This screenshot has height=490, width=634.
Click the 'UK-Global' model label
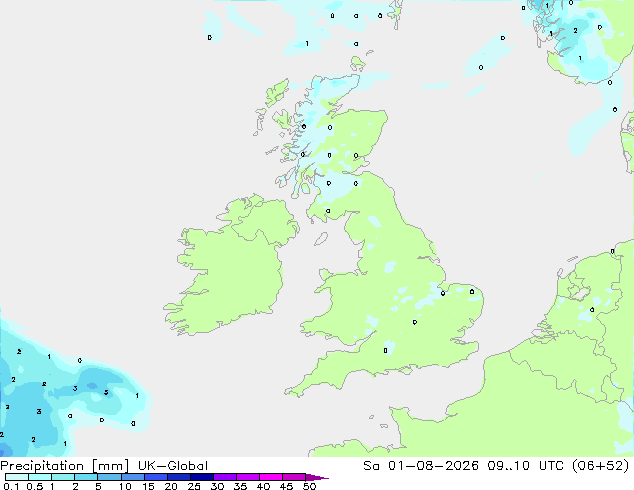pos(173,466)
